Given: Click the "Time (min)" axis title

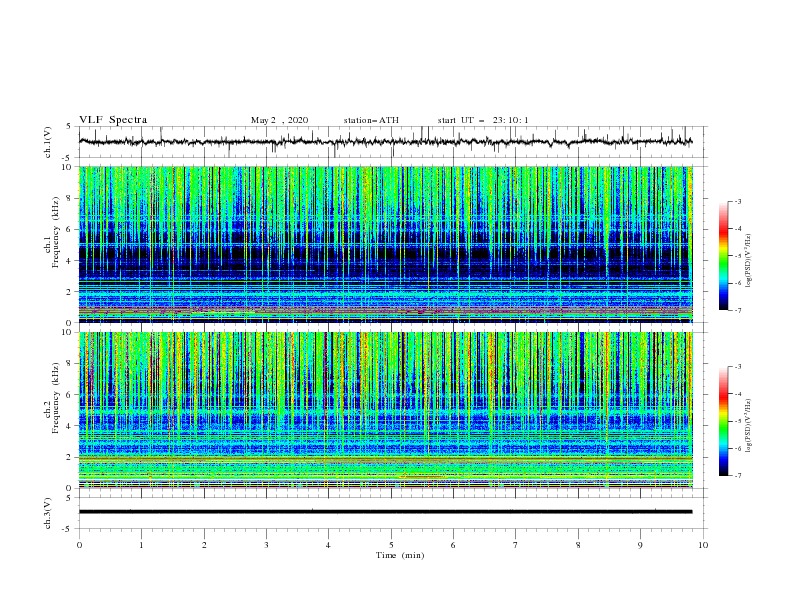Looking at the screenshot, I should [x=400, y=555].
